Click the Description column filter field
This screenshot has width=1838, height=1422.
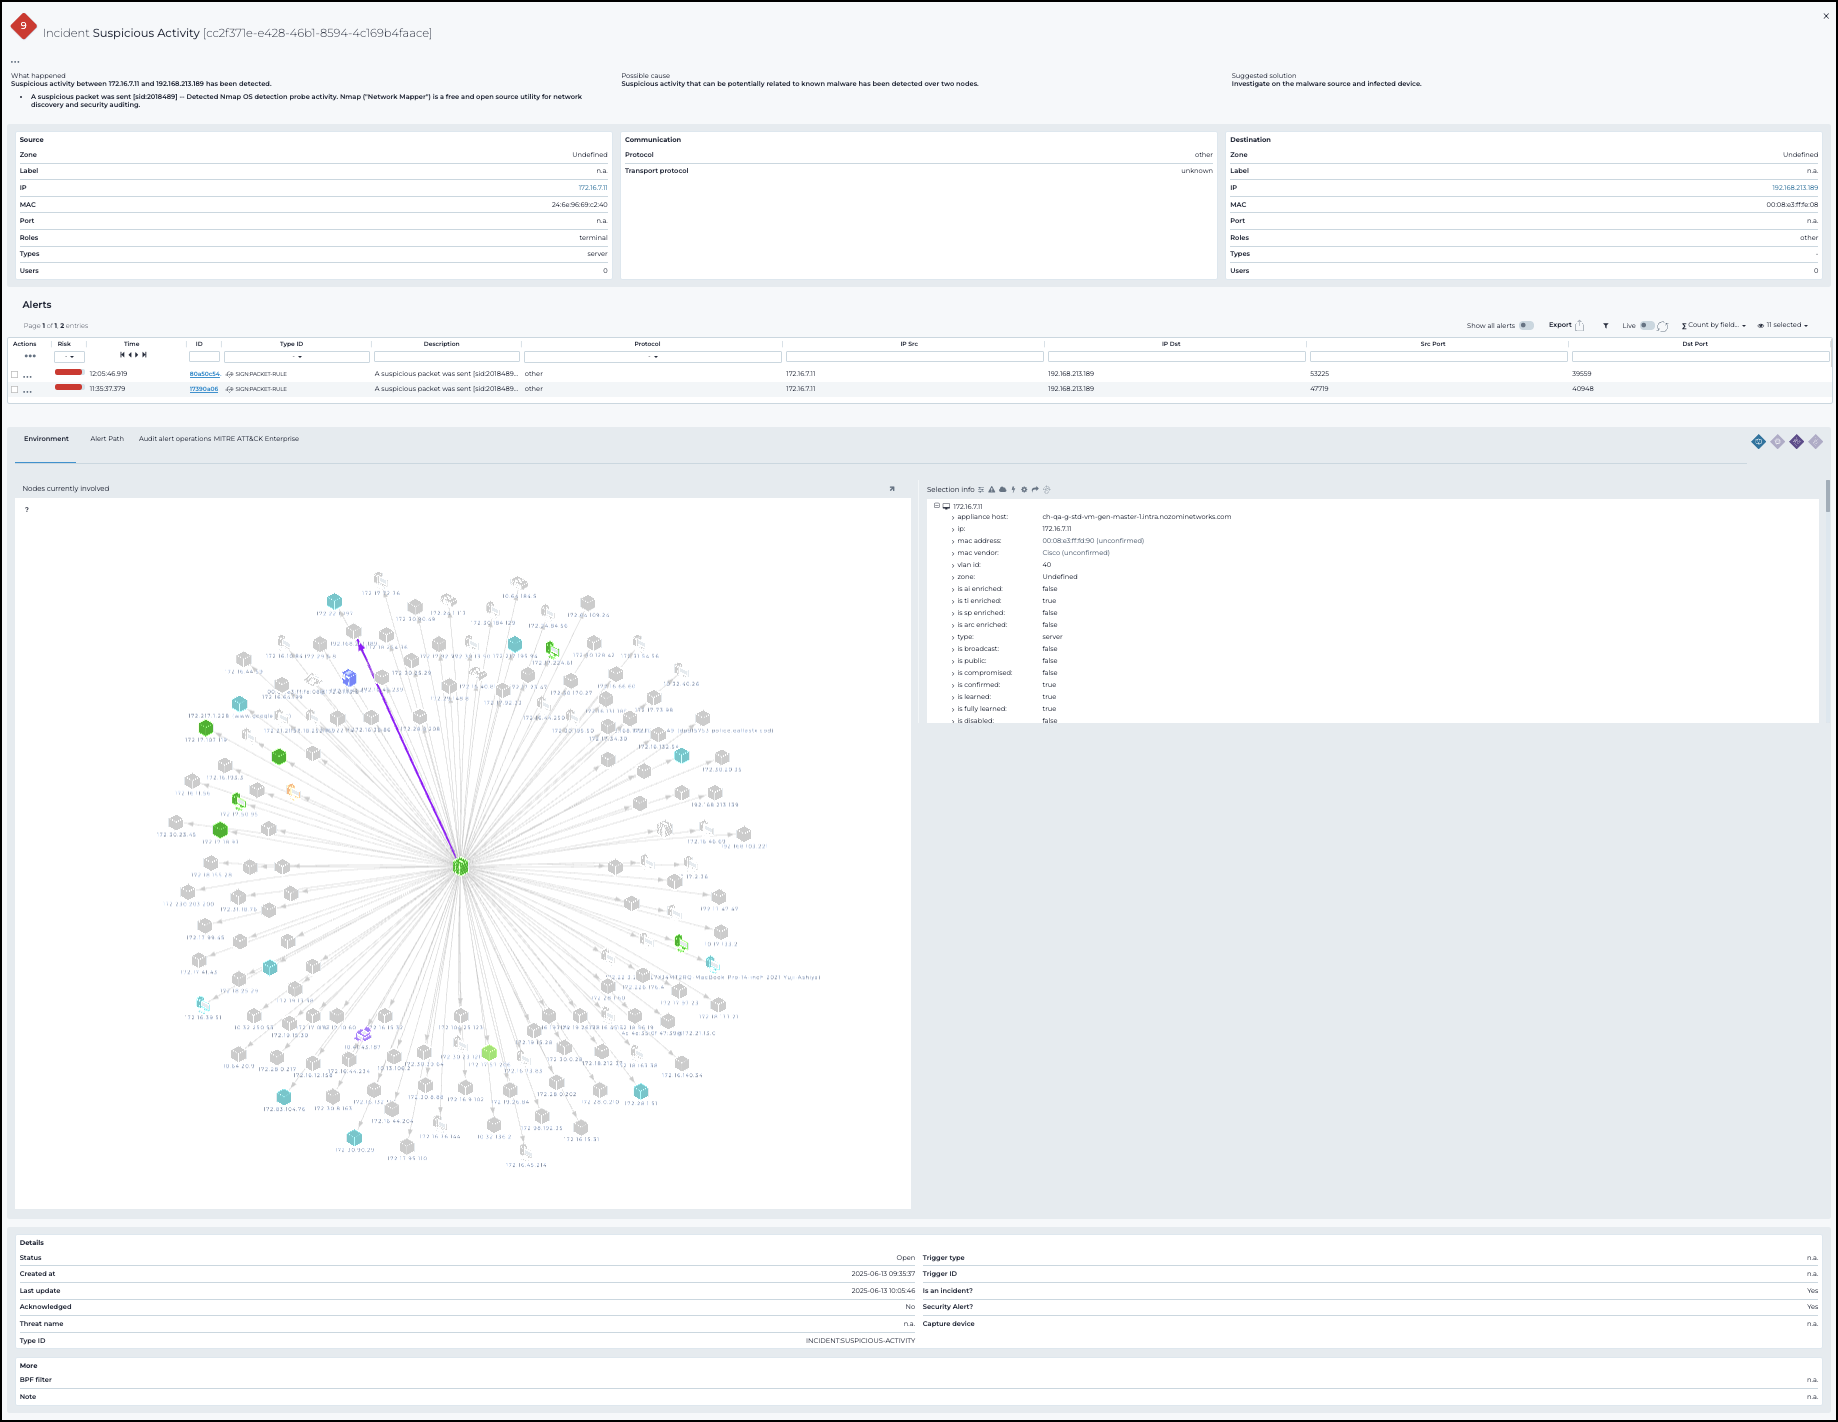pyautogui.click(x=446, y=357)
